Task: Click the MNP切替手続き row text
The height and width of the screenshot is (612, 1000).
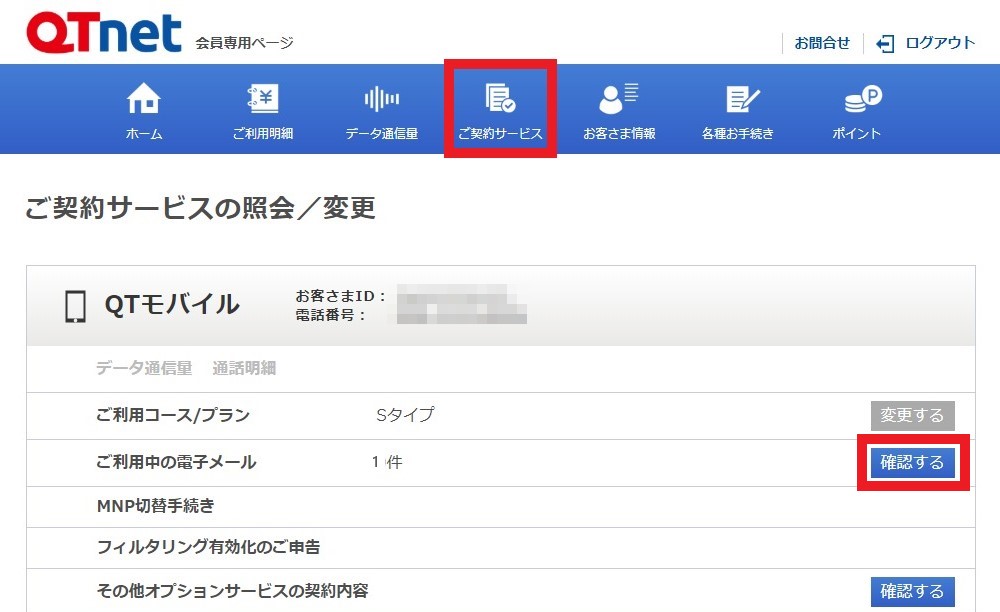Action: (x=156, y=506)
